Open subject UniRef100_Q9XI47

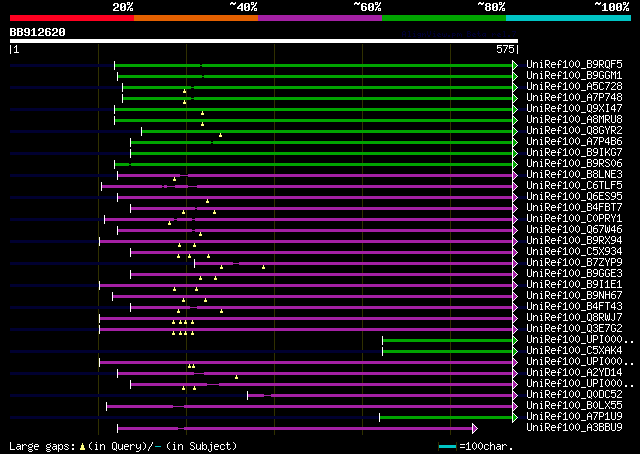coord(574,109)
